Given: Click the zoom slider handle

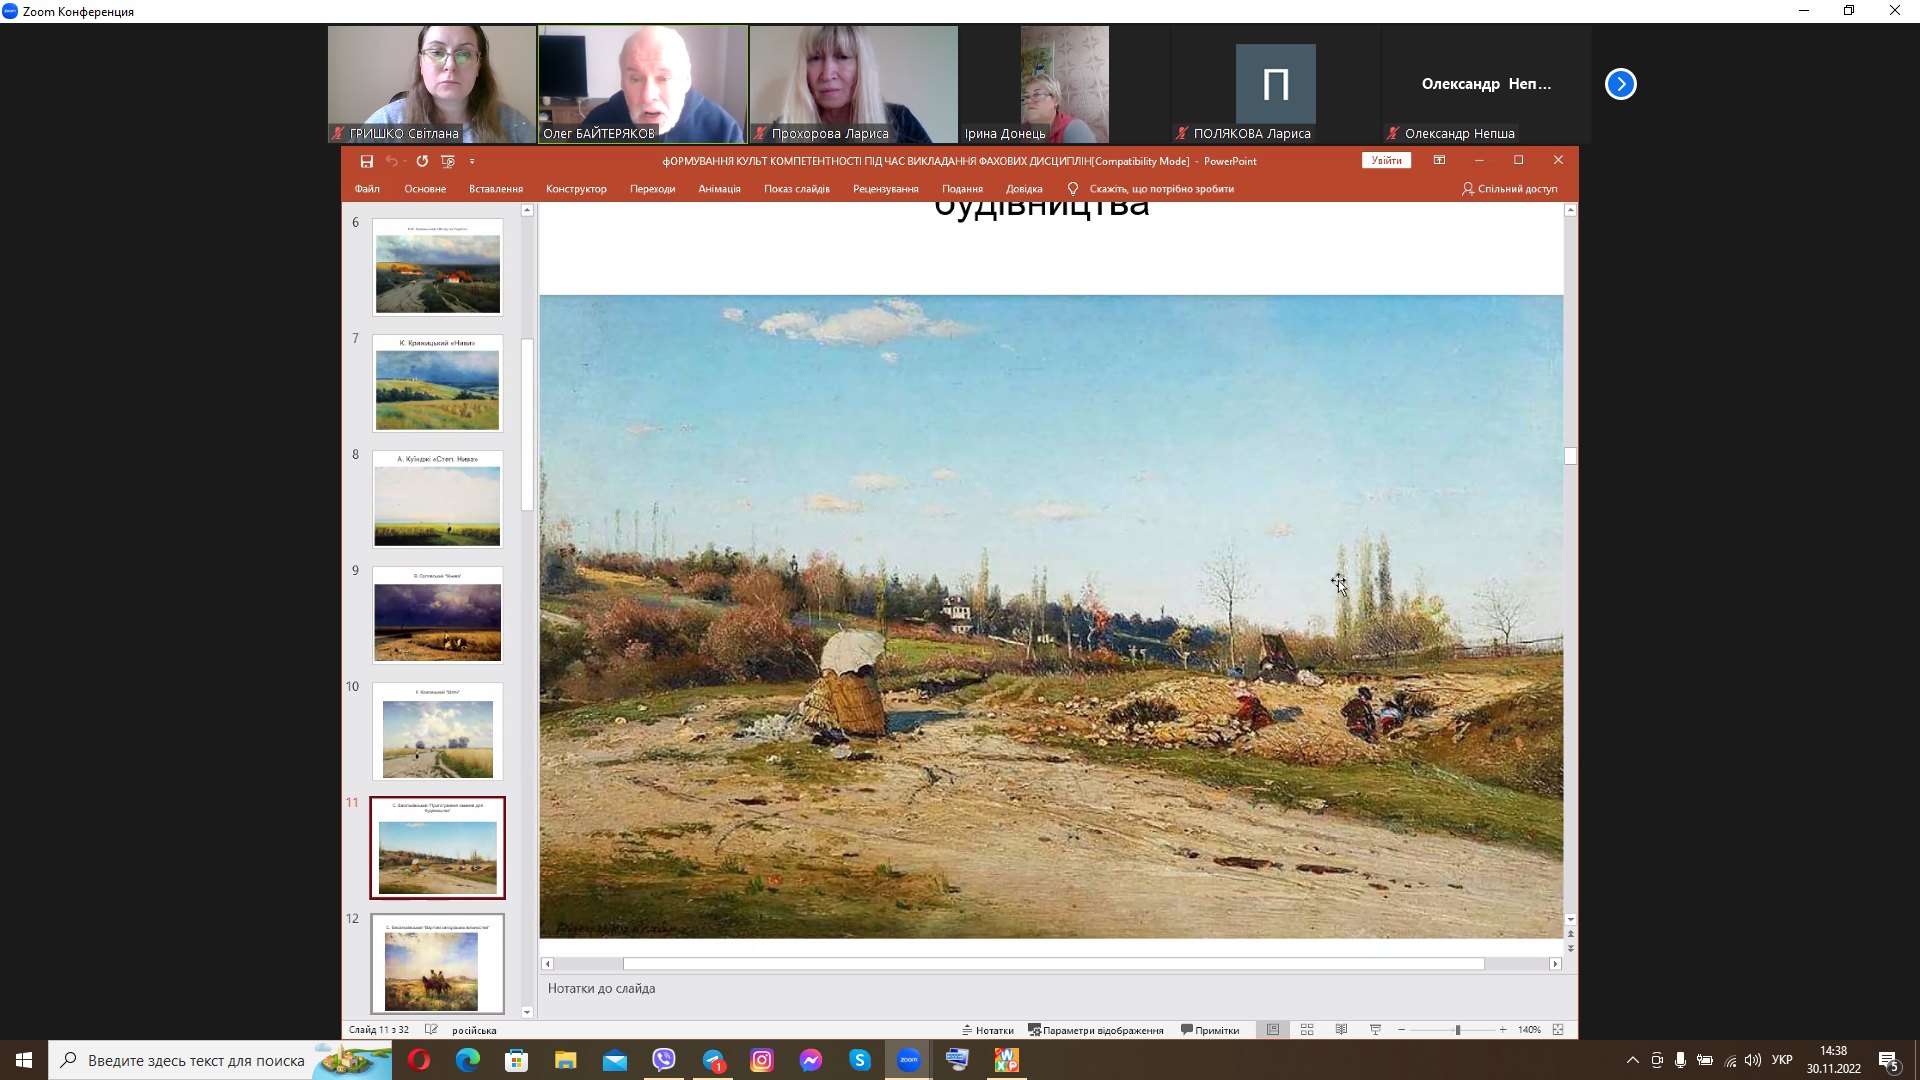Looking at the screenshot, I should [x=1458, y=1030].
